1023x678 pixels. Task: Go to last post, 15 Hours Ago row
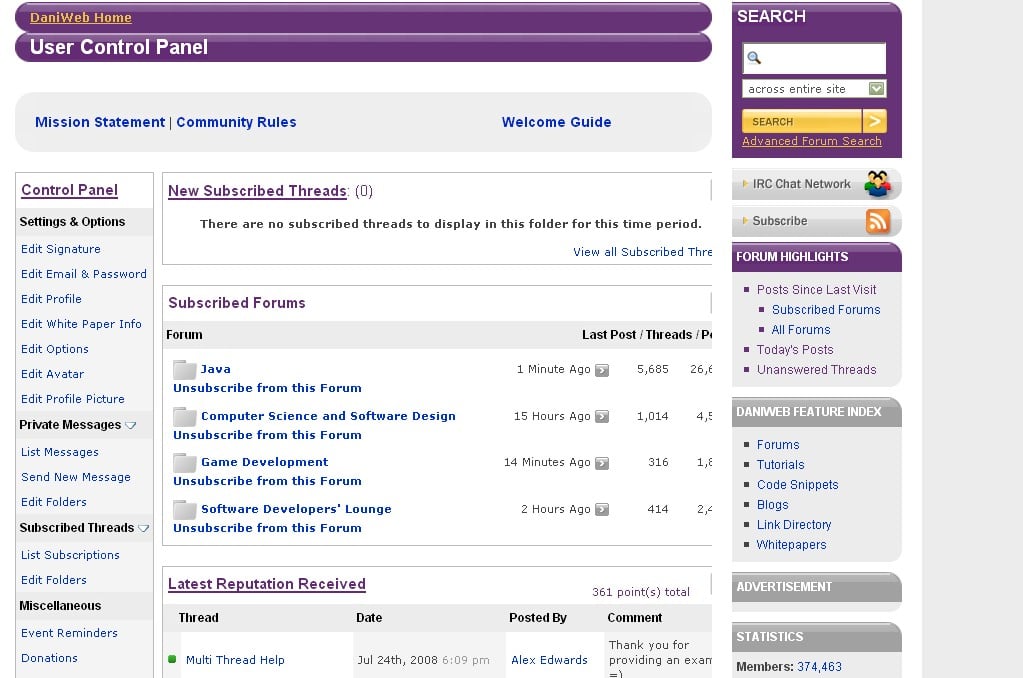tap(602, 416)
